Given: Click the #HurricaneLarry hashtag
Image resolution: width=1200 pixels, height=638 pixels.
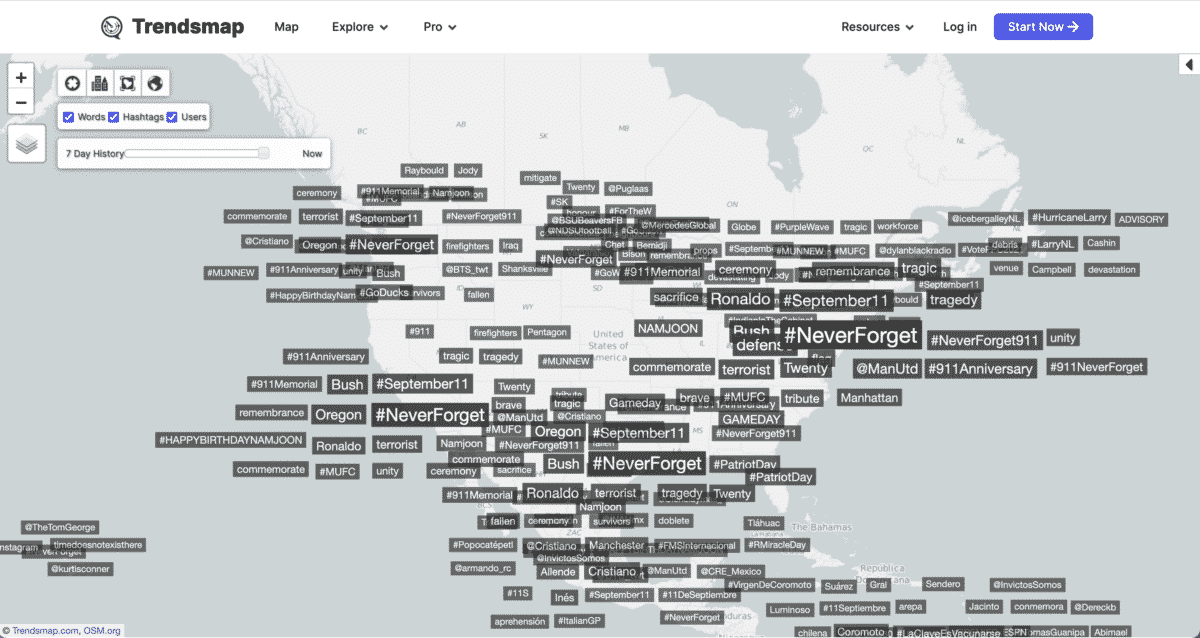Looking at the screenshot, I should tap(1069, 217).
